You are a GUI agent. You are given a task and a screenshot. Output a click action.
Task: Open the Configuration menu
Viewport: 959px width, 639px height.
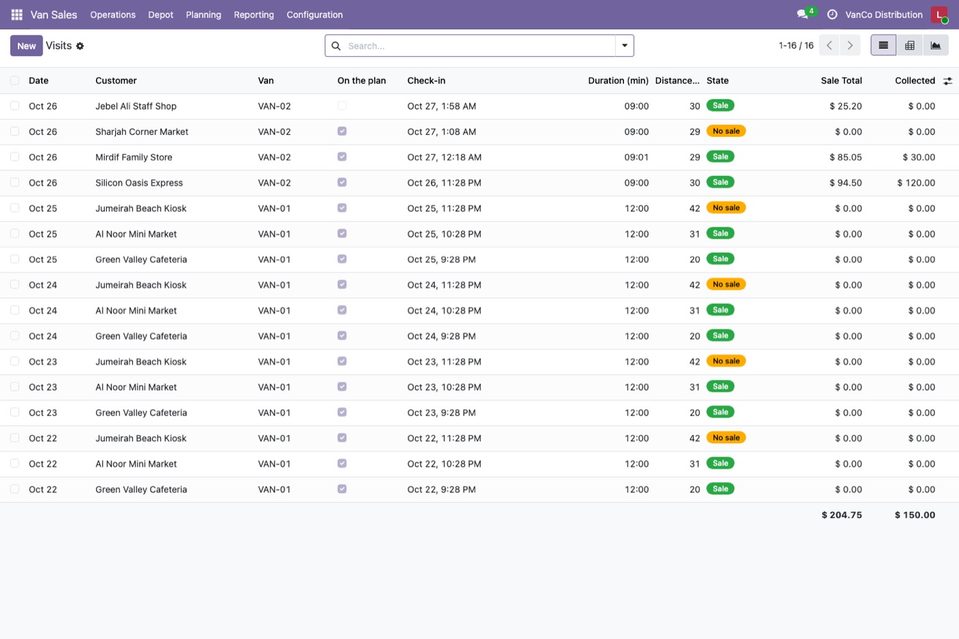pos(314,15)
